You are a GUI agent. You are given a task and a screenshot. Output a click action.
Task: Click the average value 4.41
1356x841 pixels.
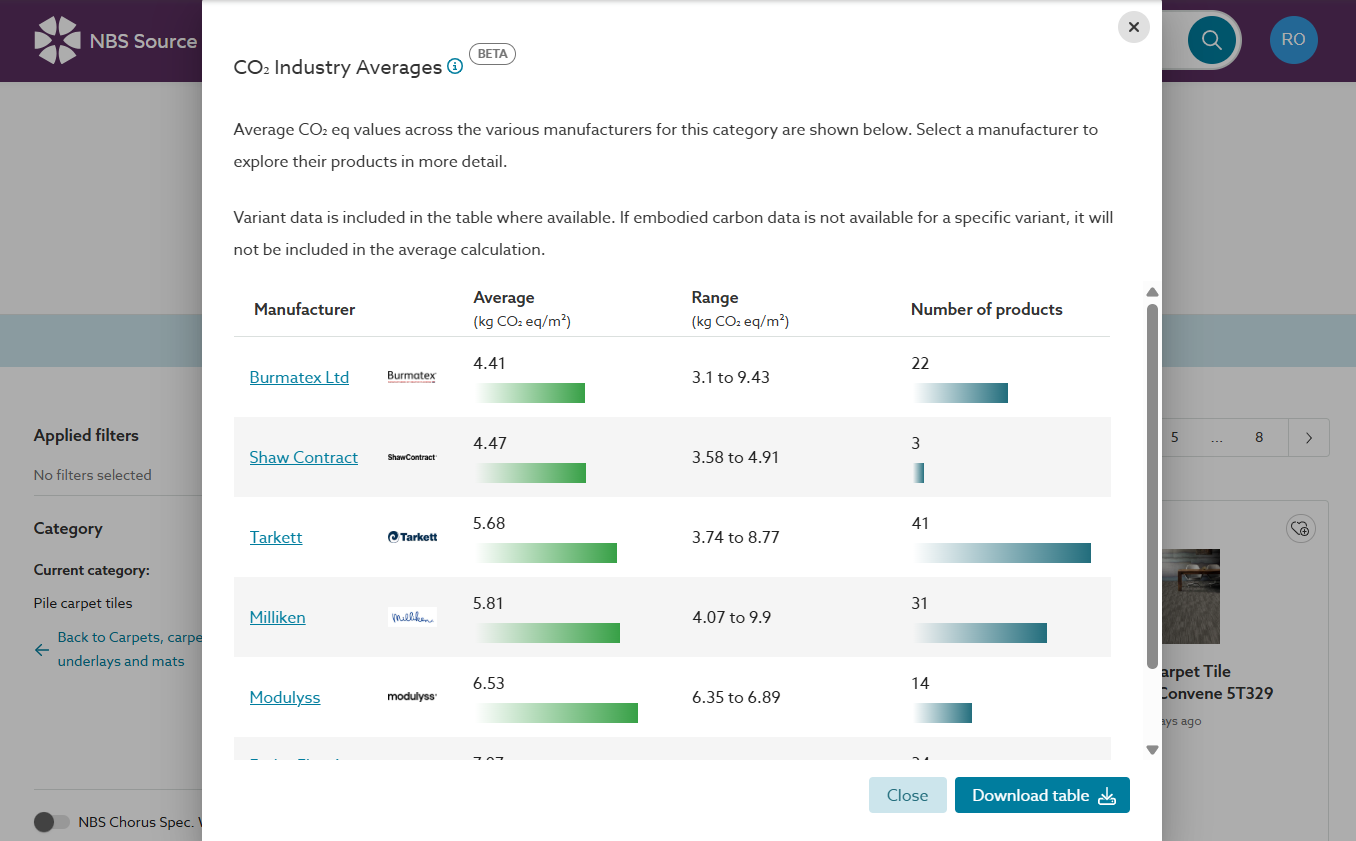[x=490, y=363]
